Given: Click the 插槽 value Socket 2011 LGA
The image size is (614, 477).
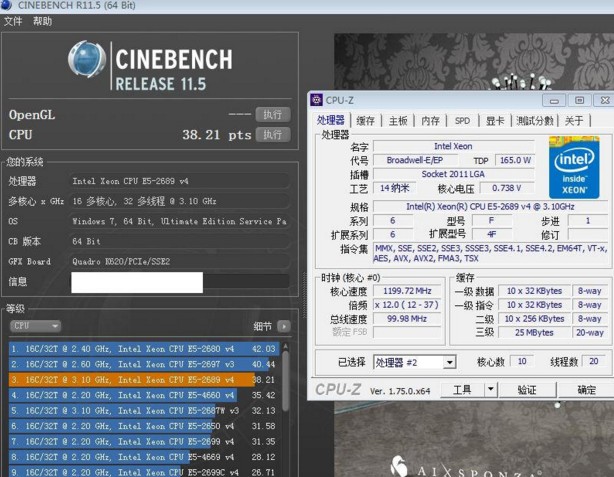Looking at the screenshot, I should [x=453, y=174].
